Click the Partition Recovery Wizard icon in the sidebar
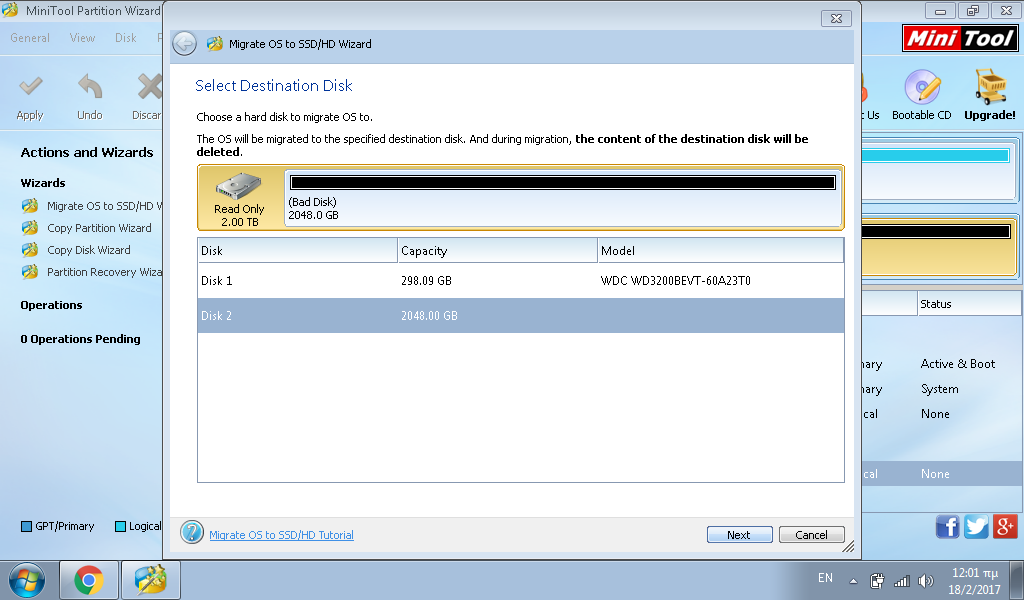 (x=30, y=272)
